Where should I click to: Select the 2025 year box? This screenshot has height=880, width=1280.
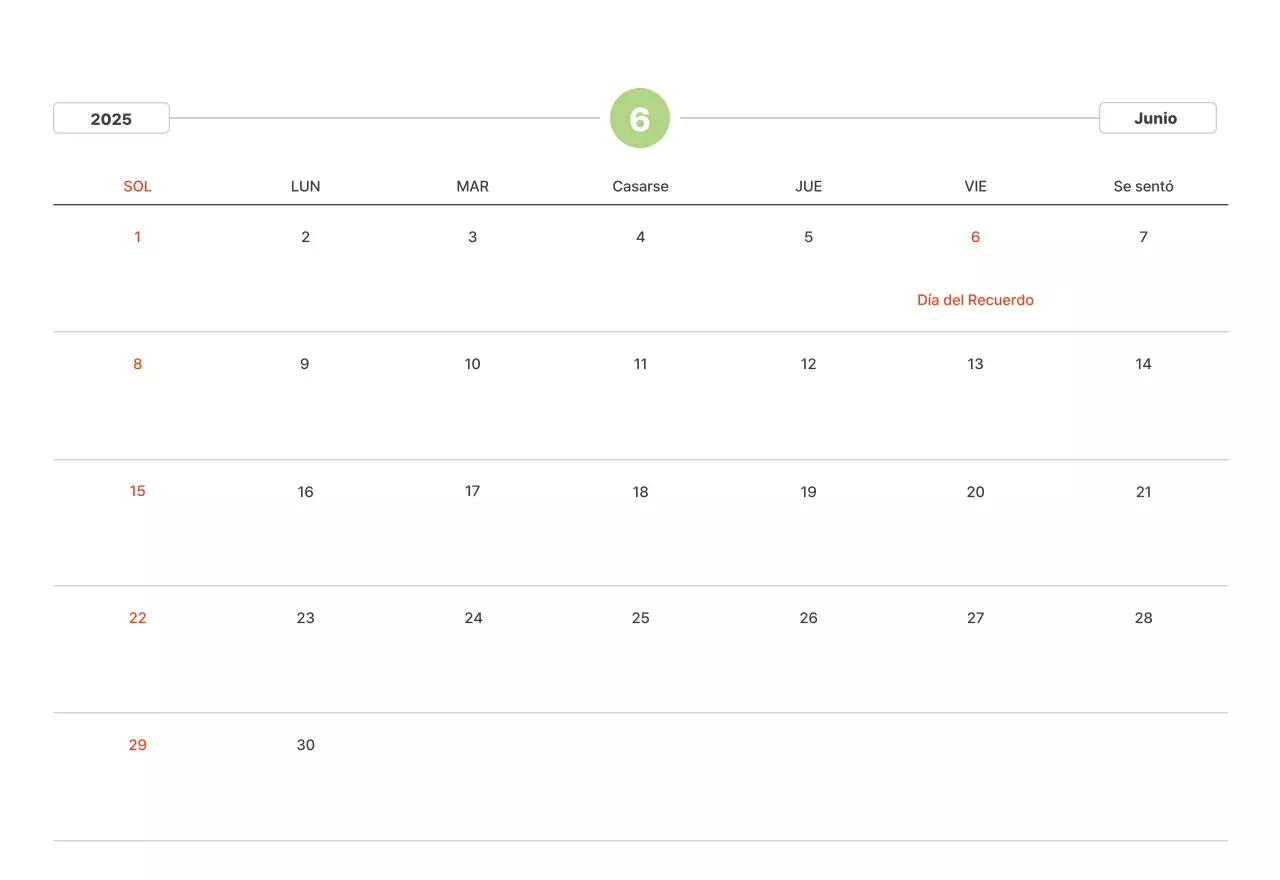point(111,118)
